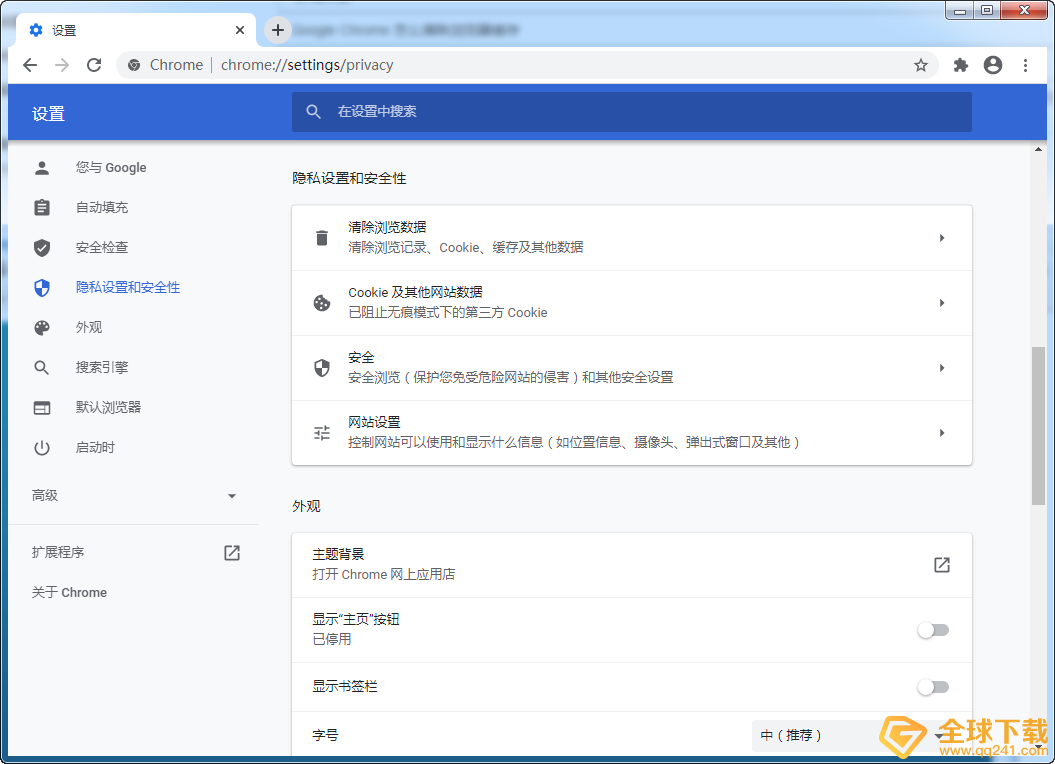Screen dimensions: 1055x764
Task: Select 外观 in the sidebar
Action: point(90,327)
